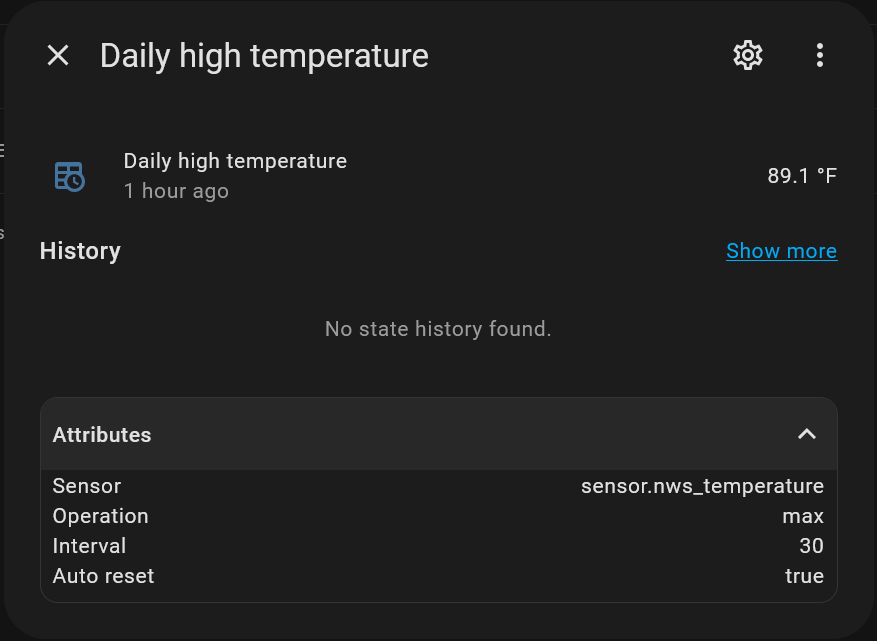Click the Sensor attribute label
The image size is (877, 641).
(x=86, y=486)
